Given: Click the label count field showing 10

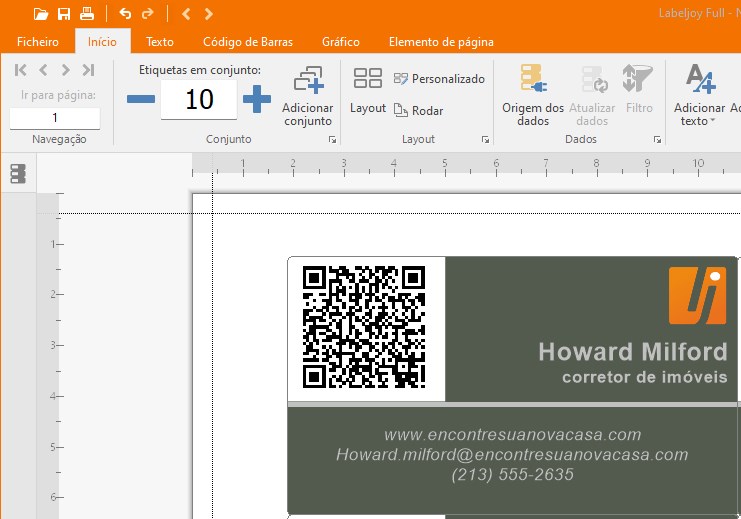Looking at the screenshot, I should (199, 99).
